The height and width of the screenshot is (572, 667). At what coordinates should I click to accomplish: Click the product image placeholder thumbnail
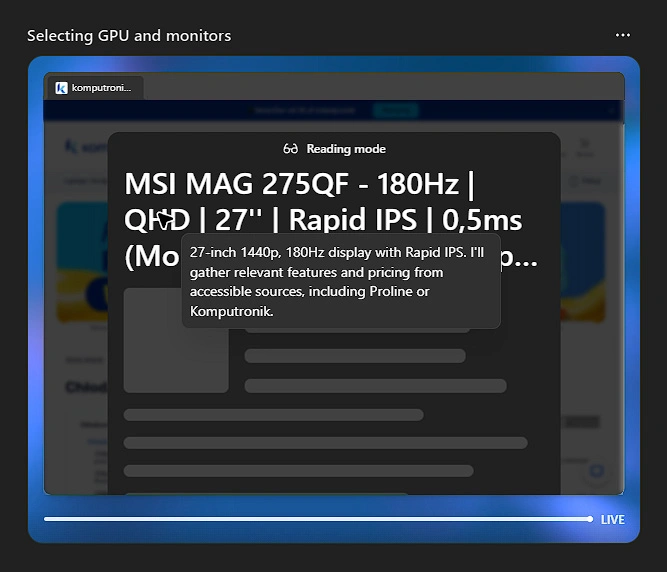point(176,340)
